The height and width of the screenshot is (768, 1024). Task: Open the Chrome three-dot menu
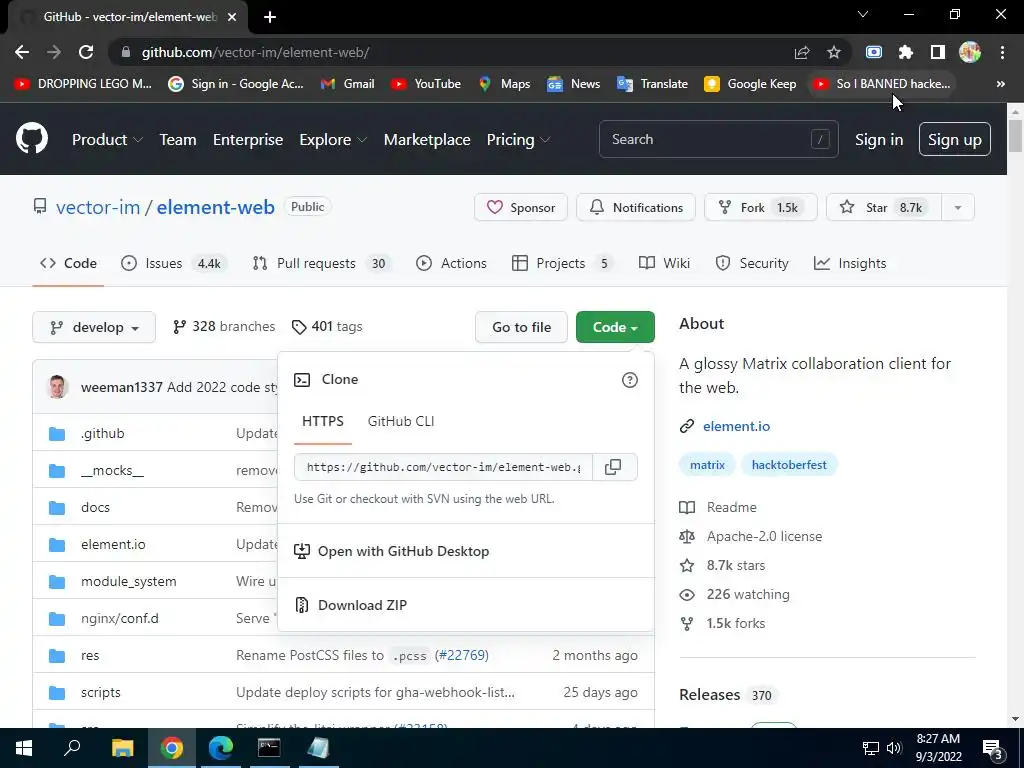pos(1002,52)
